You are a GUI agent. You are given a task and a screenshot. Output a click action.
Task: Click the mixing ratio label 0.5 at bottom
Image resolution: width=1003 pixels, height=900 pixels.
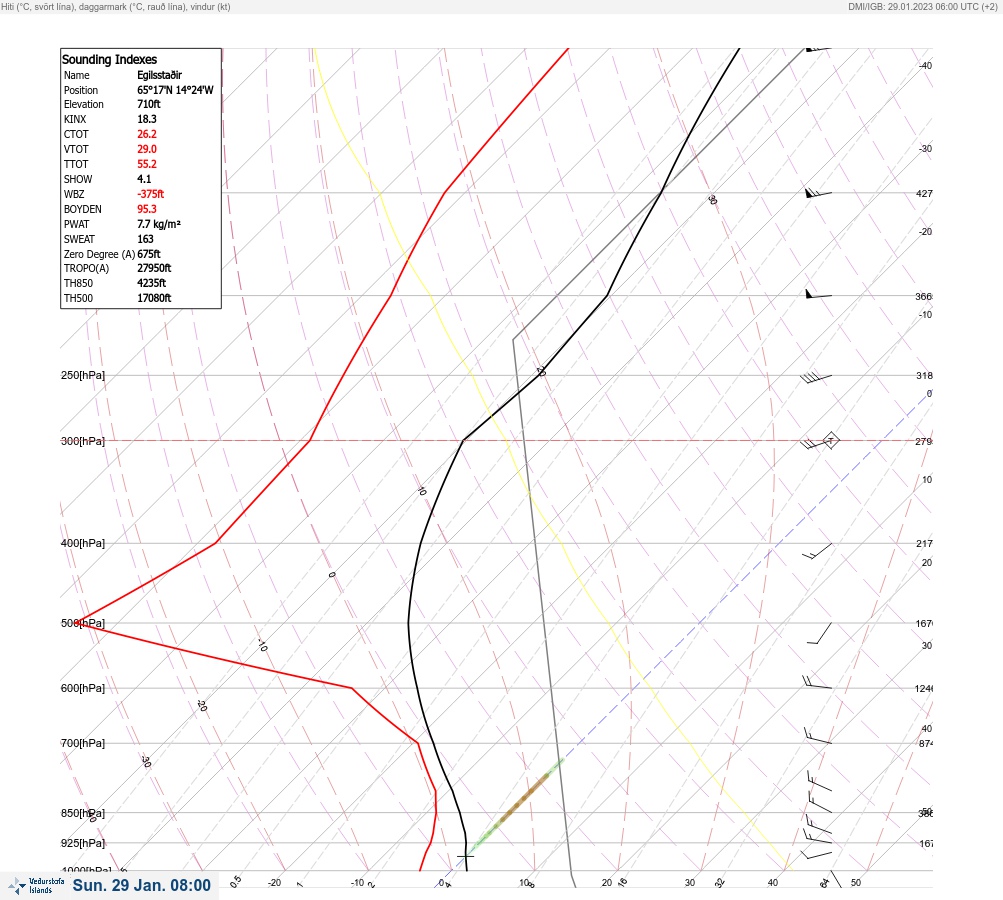235,881
